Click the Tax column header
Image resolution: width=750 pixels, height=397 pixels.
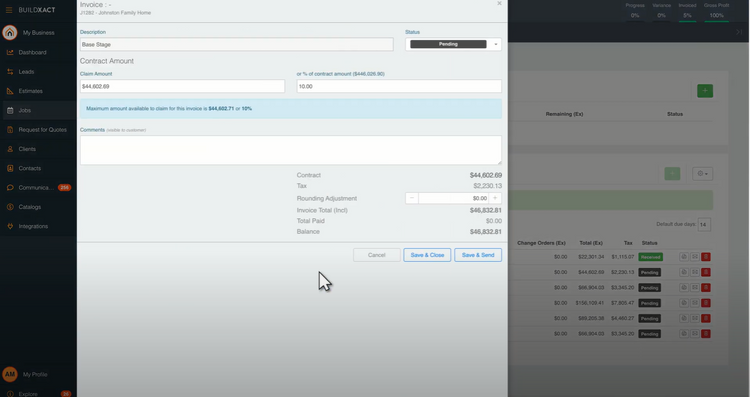[x=628, y=243]
